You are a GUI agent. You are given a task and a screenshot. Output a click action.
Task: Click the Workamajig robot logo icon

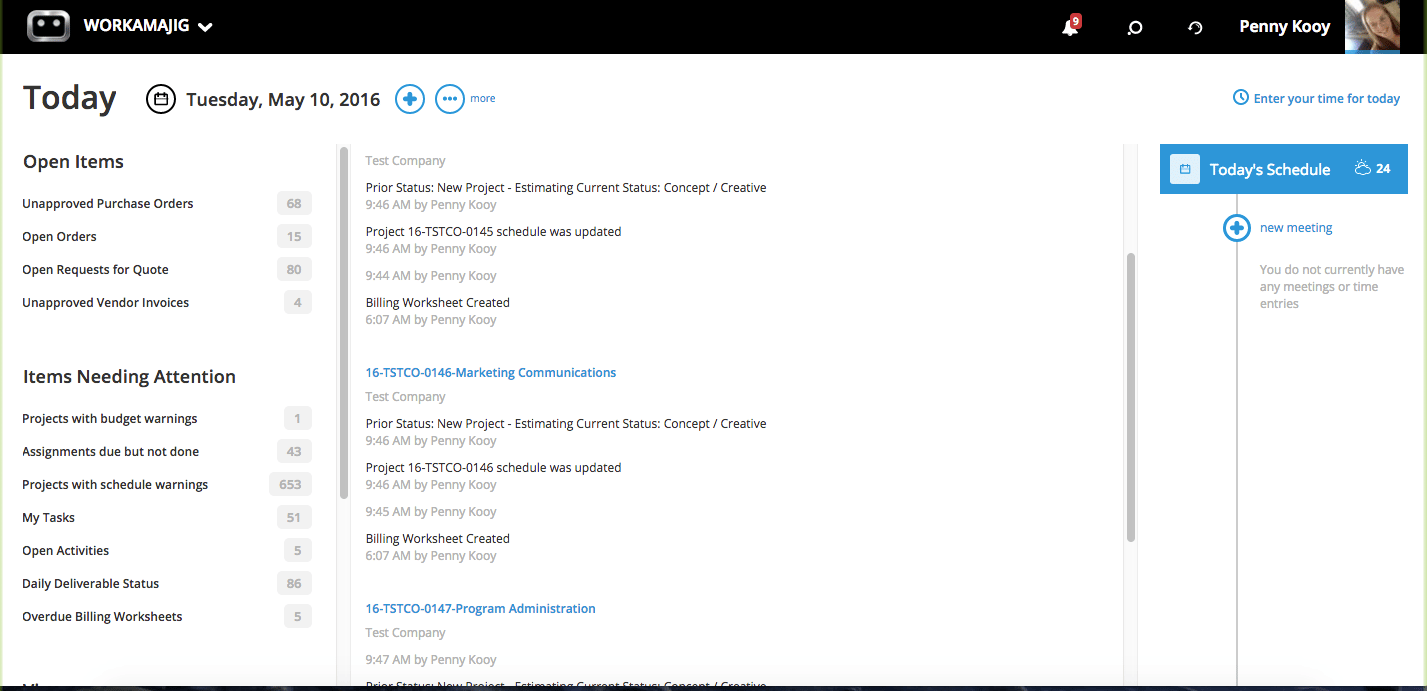[x=48, y=26]
